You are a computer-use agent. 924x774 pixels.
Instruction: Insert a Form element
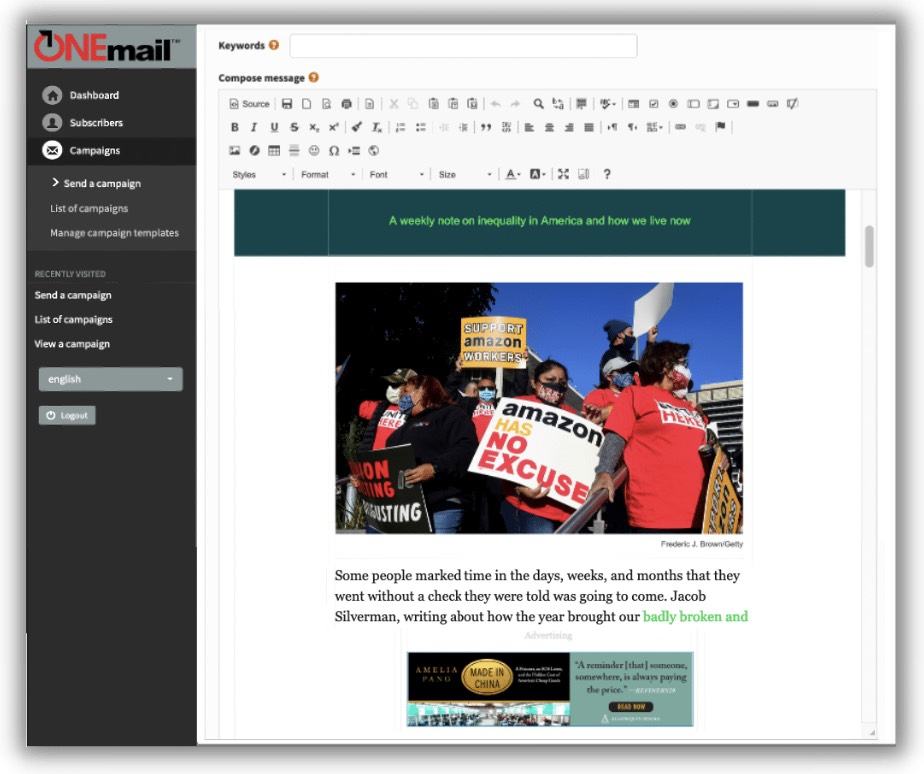633,104
